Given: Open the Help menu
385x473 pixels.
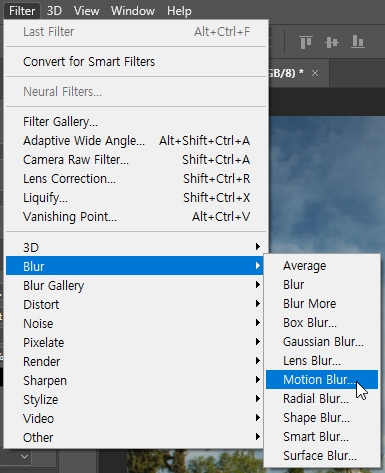Looking at the screenshot, I should (x=179, y=11).
